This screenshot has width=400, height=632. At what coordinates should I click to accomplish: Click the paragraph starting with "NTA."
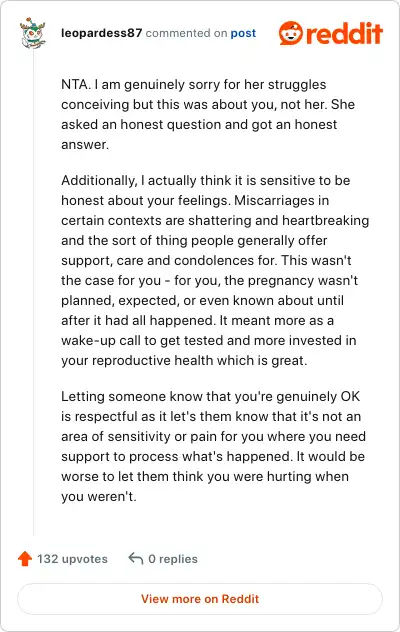208,114
